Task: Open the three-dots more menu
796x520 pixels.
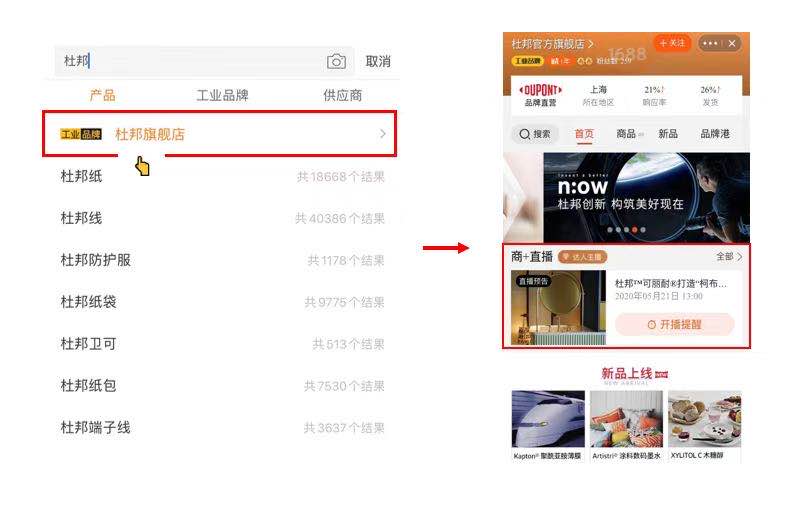Action: pyautogui.click(x=710, y=43)
